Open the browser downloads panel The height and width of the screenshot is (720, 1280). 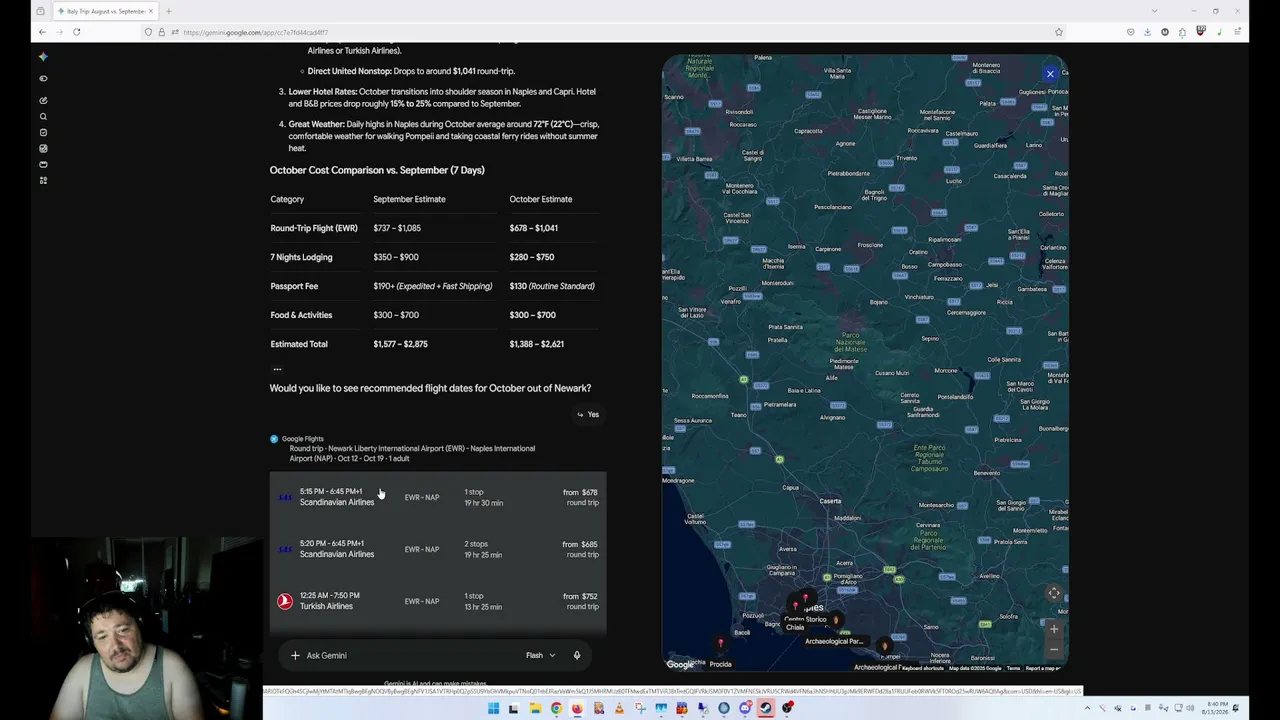pos(1147,32)
